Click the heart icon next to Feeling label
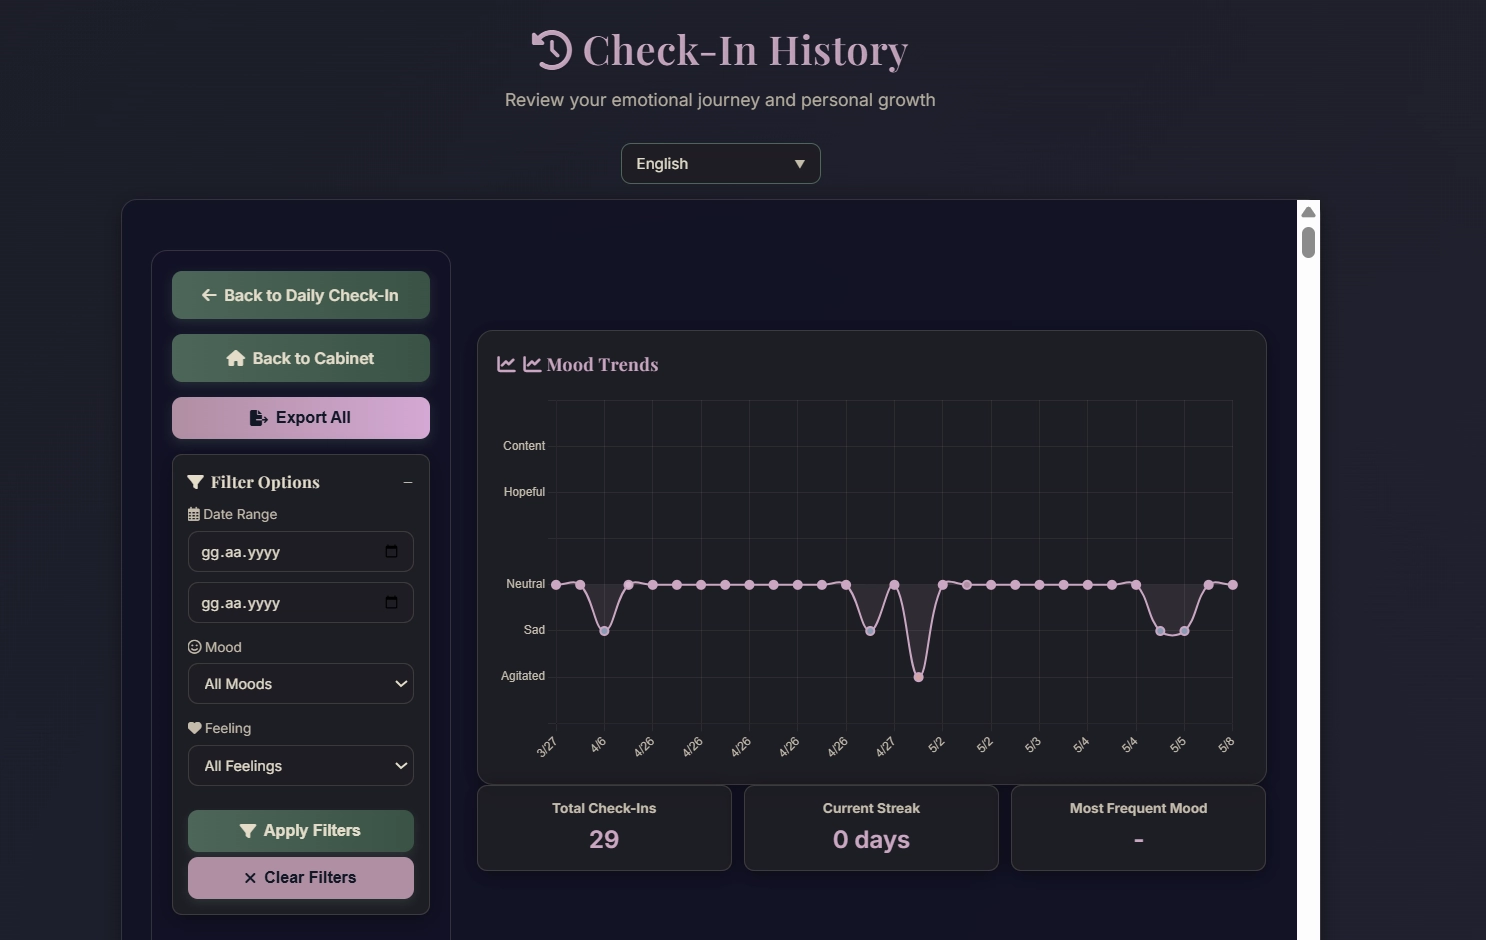 [x=194, y=728]
